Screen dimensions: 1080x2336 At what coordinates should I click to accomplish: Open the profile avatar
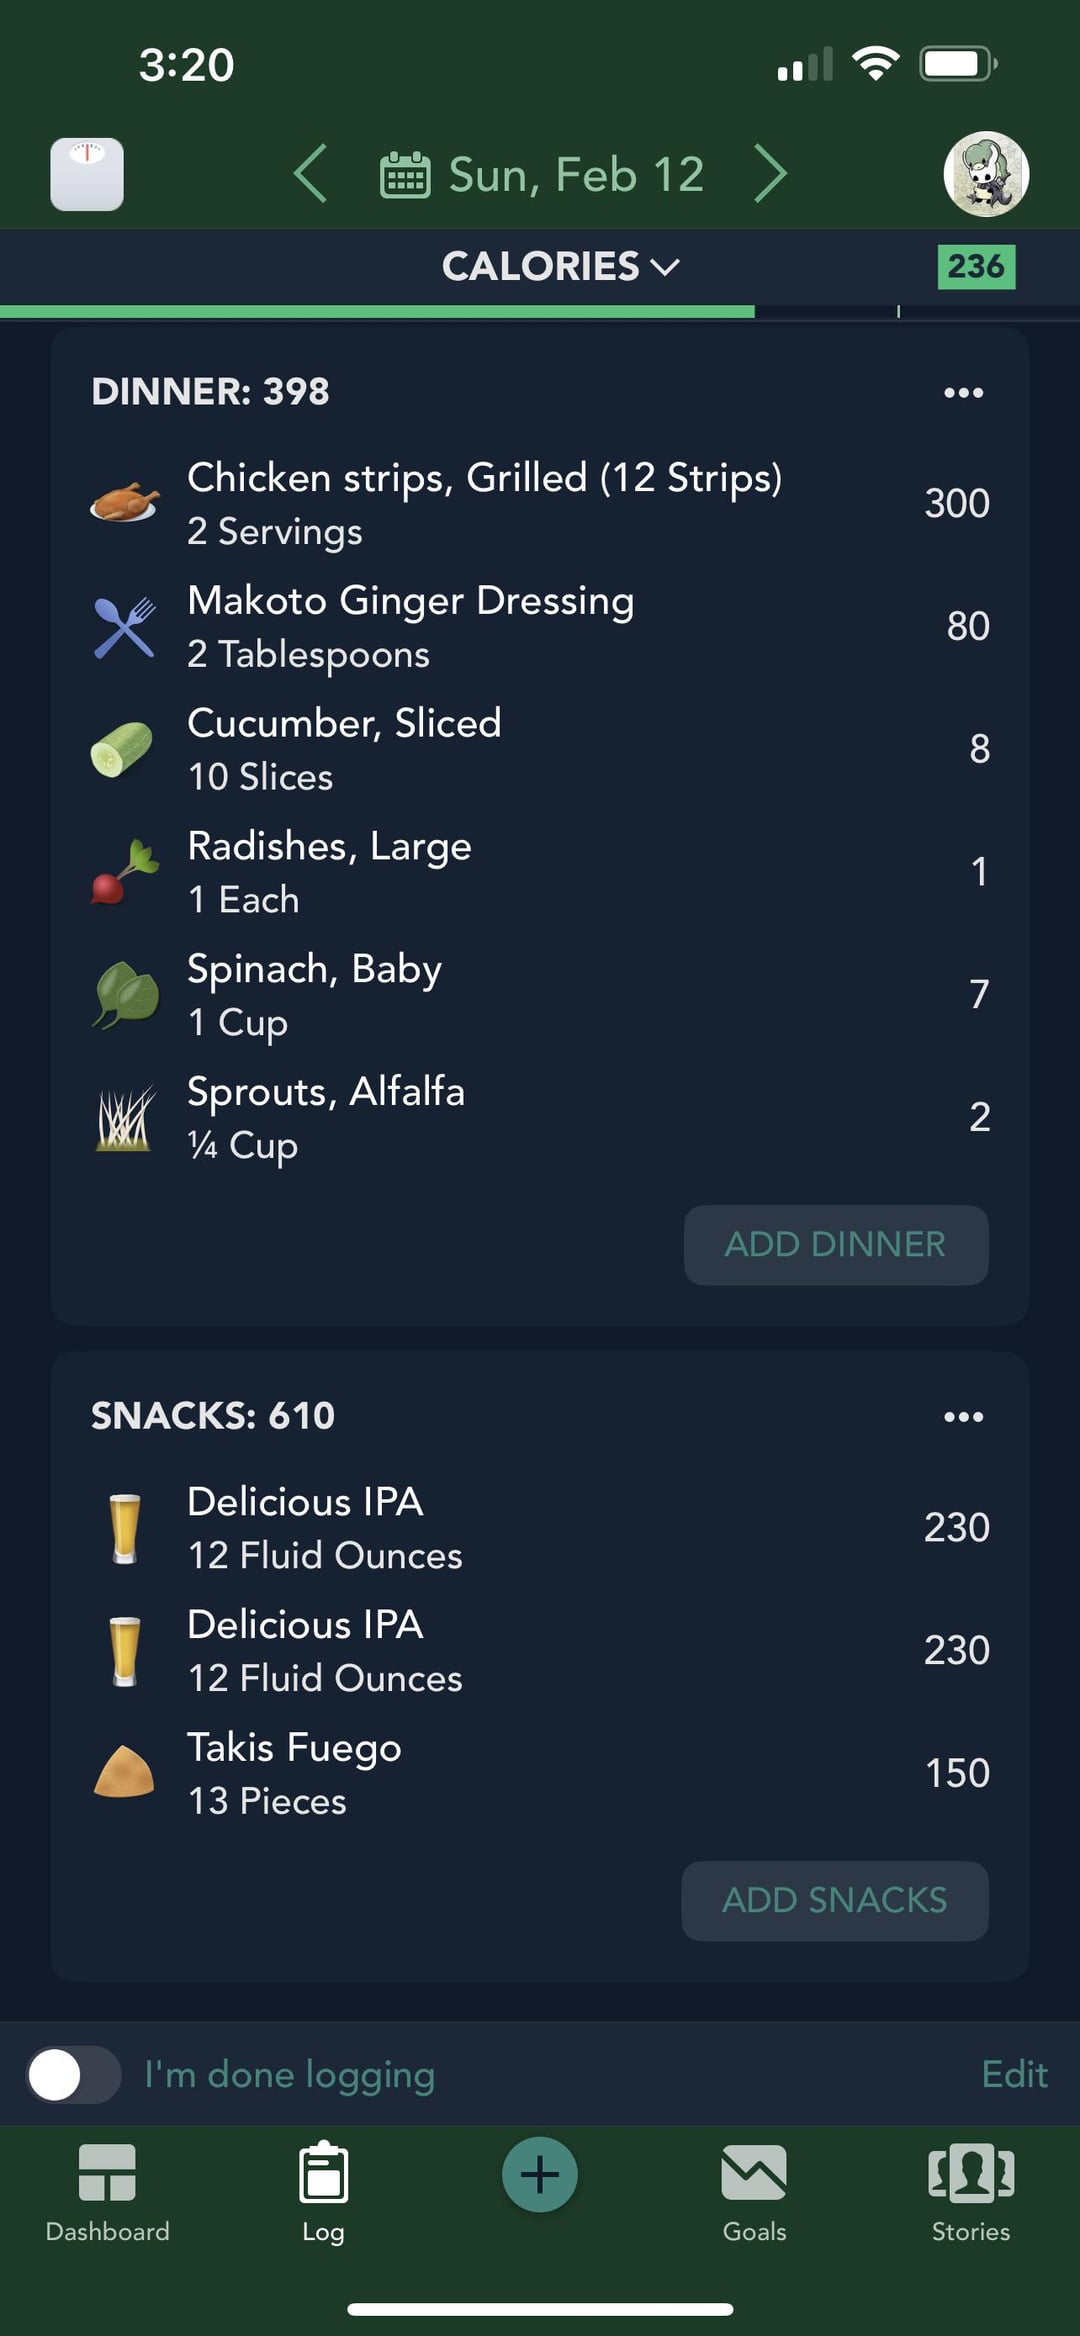click(986, 174)
